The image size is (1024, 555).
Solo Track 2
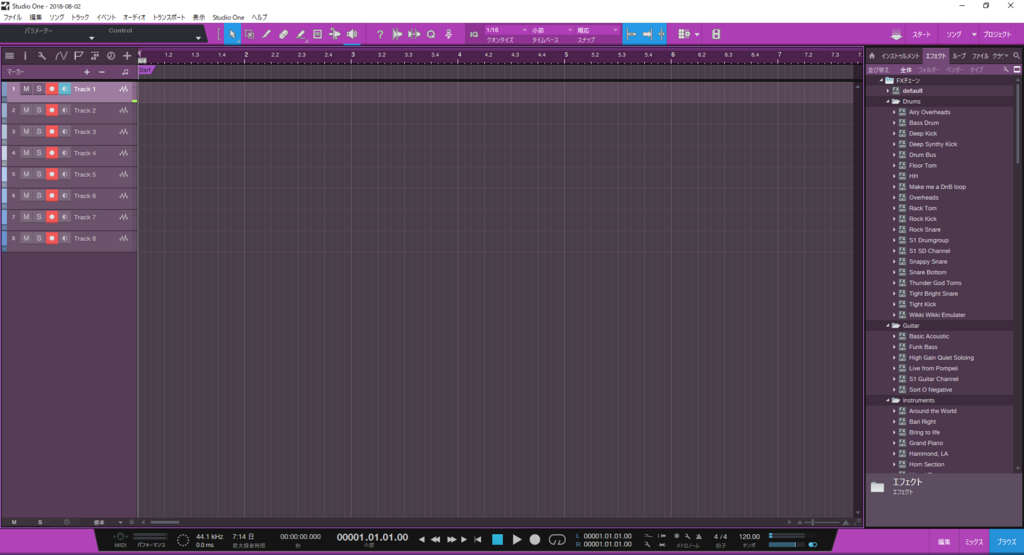pyautogui.click(x=39, y=110)
